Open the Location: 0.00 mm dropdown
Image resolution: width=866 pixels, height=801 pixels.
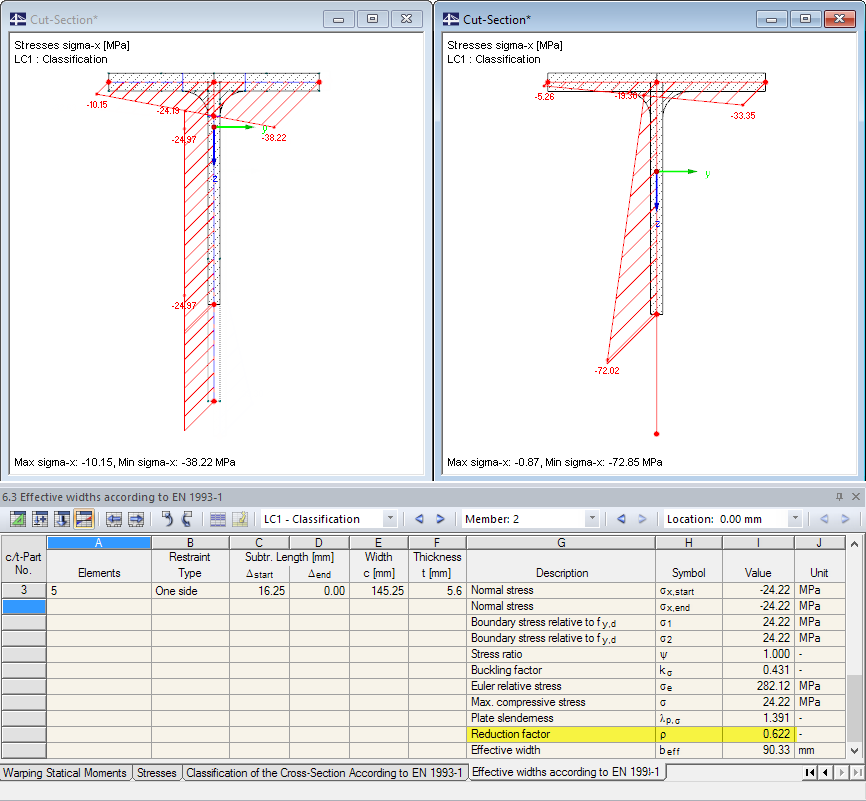[x=797, y=519]
